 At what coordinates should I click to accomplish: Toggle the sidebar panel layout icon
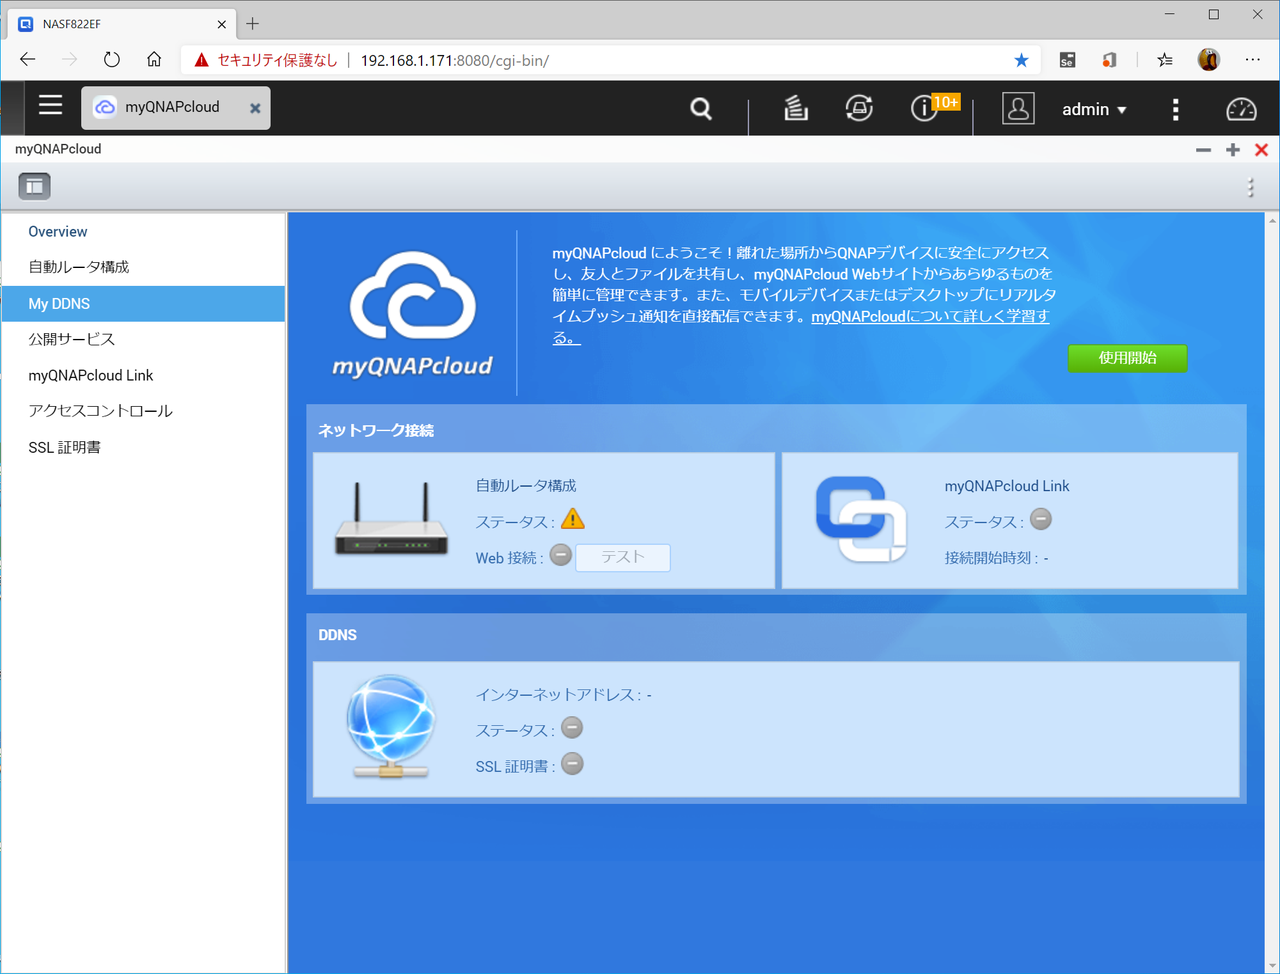pos(34,186)
